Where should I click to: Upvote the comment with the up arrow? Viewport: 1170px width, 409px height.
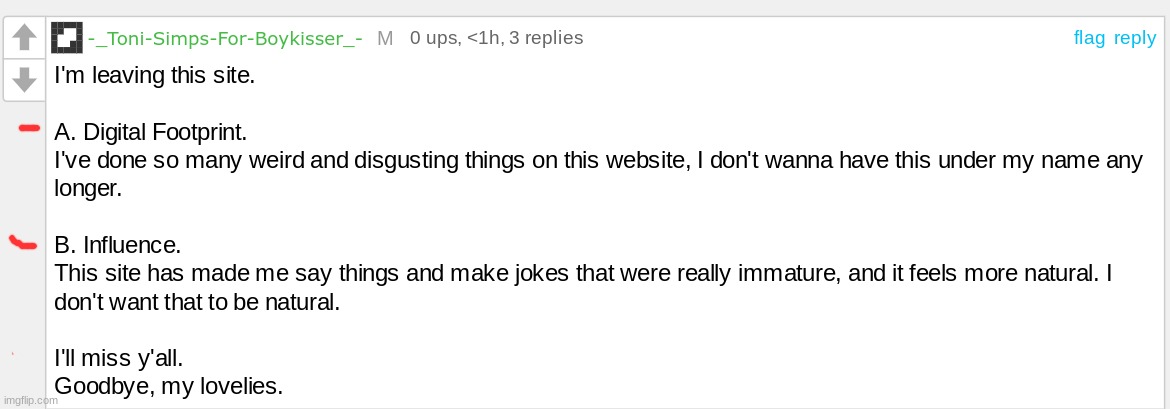click(25, 38)
